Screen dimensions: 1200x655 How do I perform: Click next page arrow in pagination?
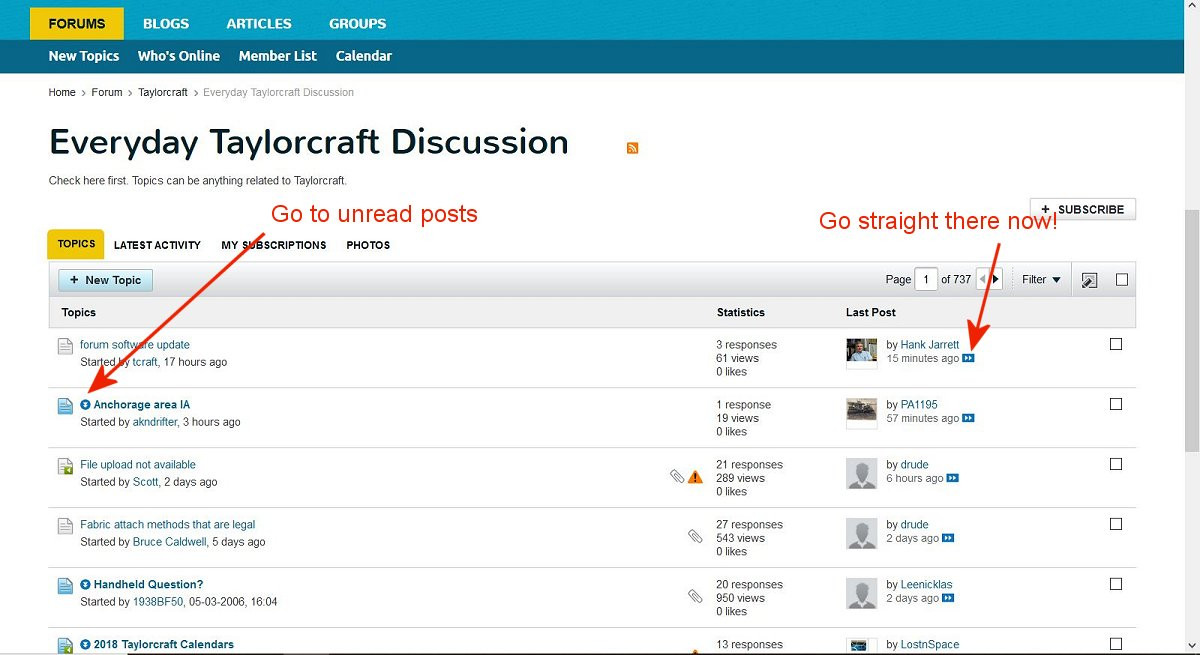(995, 280)
